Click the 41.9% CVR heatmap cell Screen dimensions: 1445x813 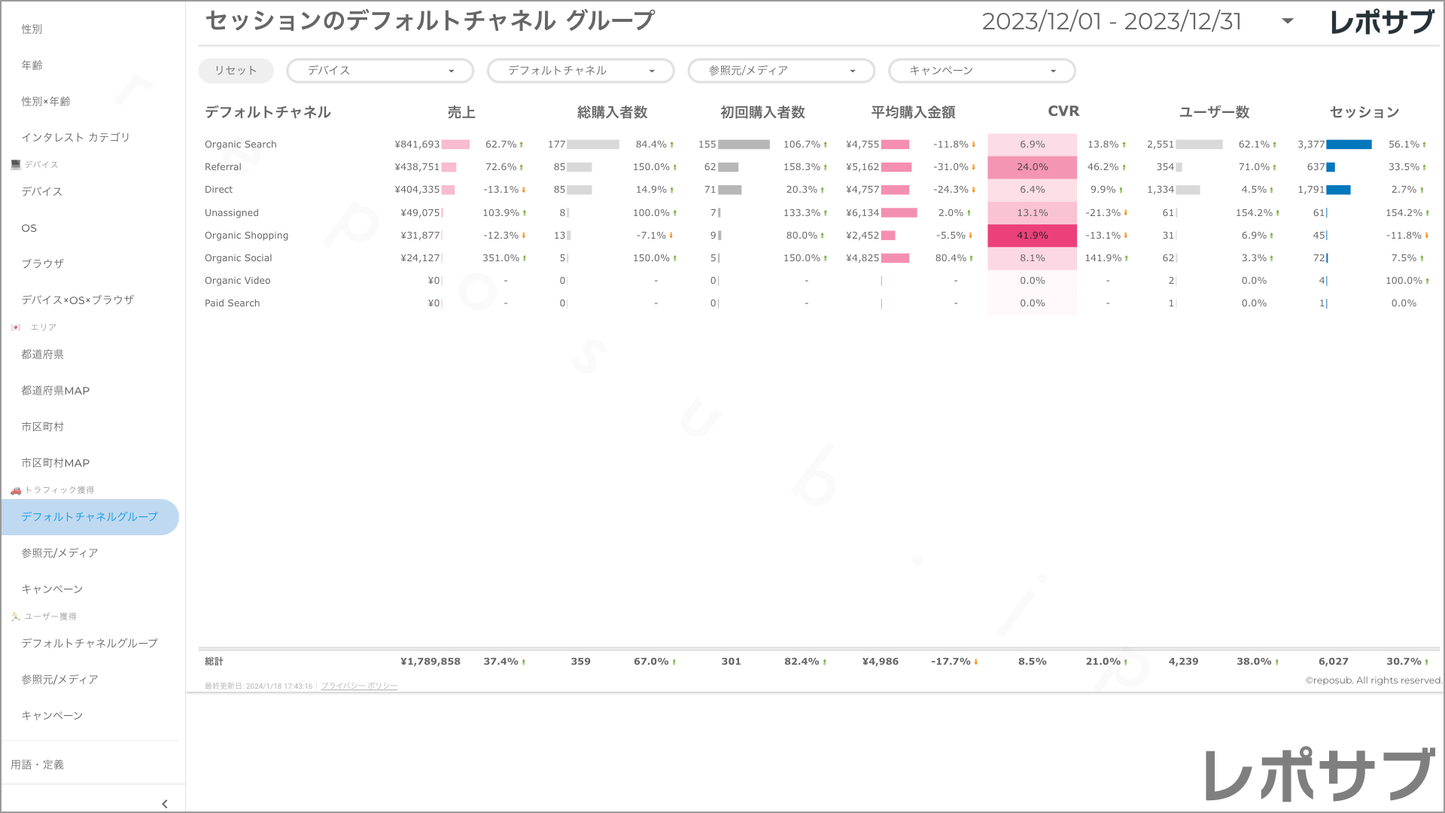[1032, 236]
